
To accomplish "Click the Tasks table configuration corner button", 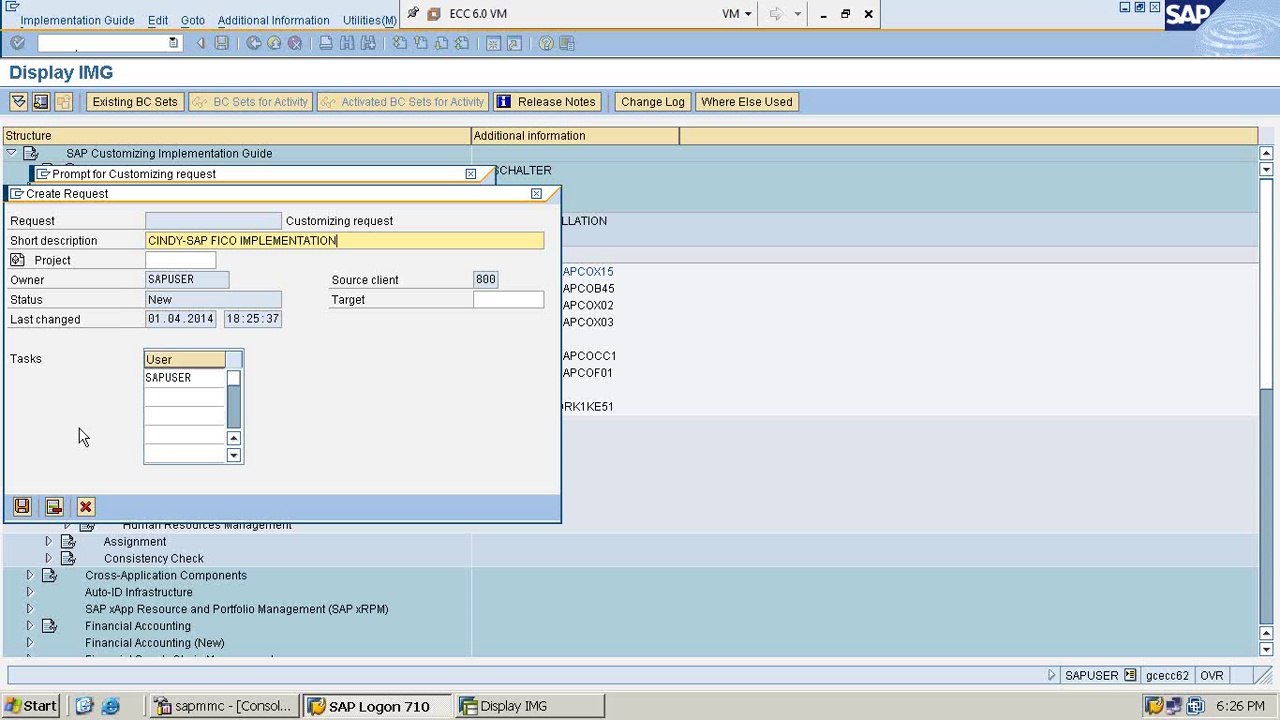I will [x=234, y=359].
